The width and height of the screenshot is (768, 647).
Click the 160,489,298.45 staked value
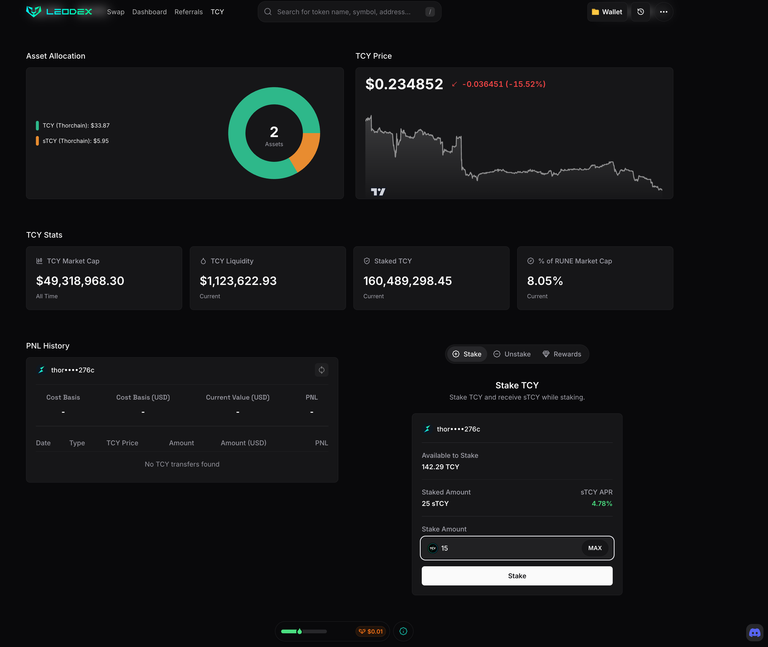(408, 281)
